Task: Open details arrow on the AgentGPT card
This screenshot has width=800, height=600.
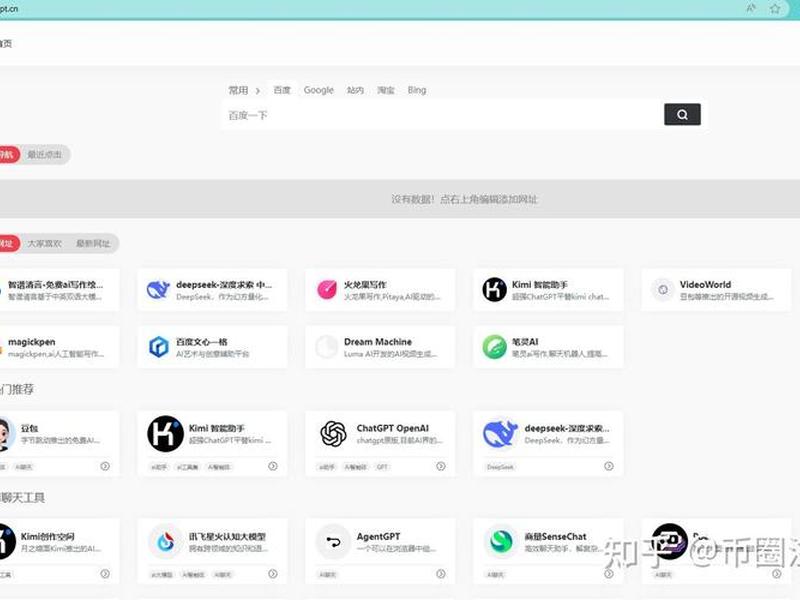Action: (441, 574)
